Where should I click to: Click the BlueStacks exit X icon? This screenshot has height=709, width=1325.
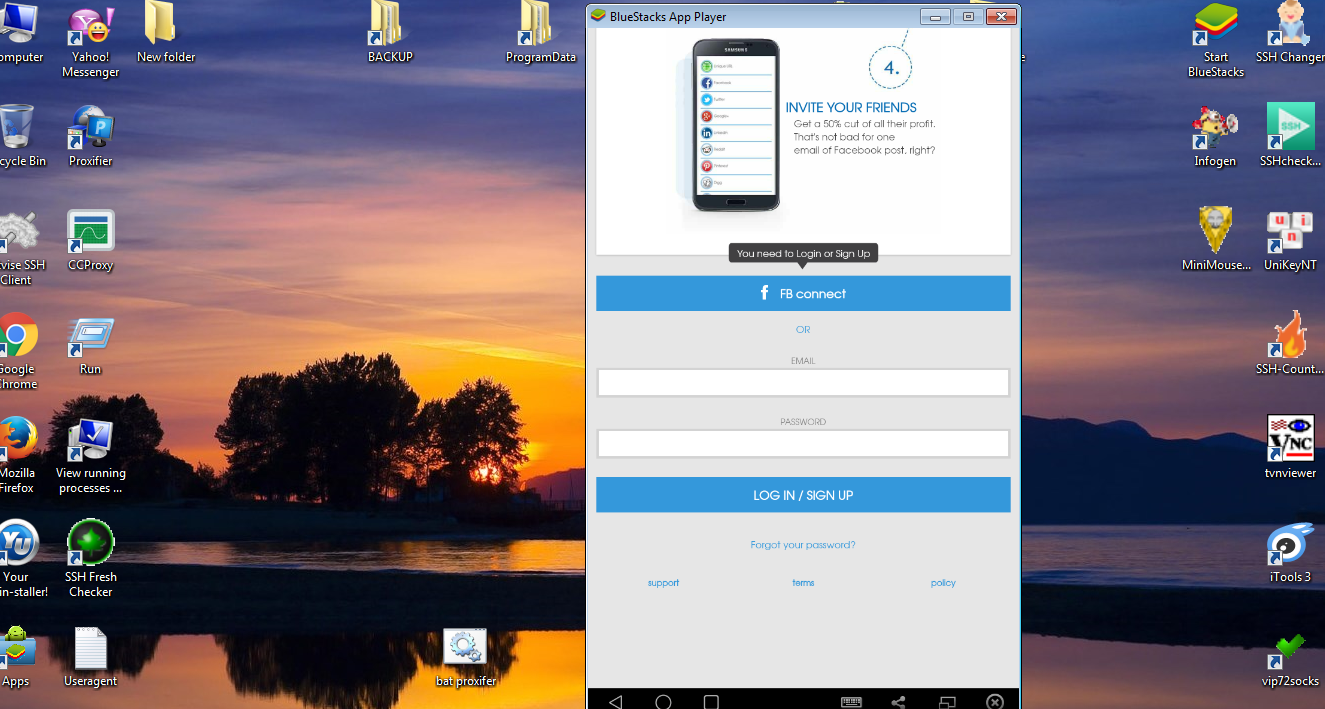995,702
